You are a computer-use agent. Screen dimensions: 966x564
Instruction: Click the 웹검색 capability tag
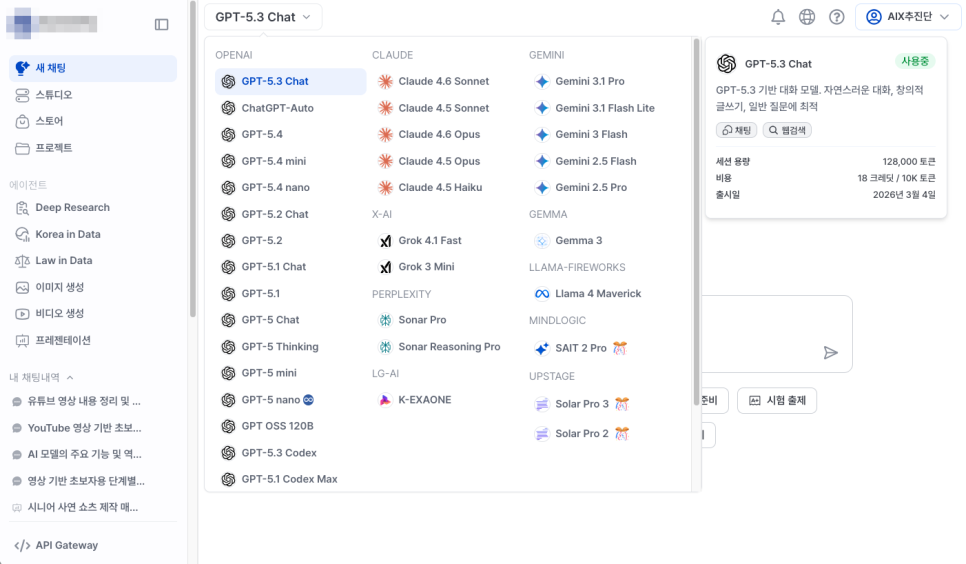click(787, 130)
